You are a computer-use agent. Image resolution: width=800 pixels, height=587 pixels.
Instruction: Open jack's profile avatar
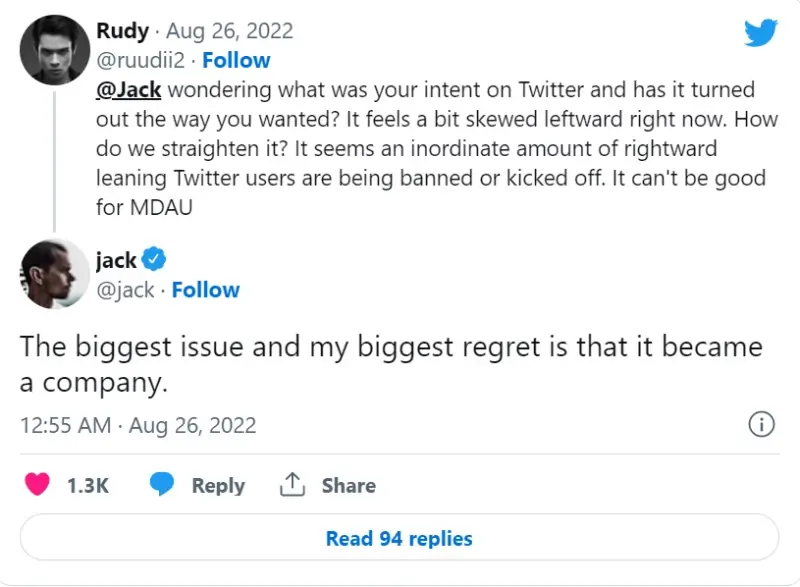[53, 275]
